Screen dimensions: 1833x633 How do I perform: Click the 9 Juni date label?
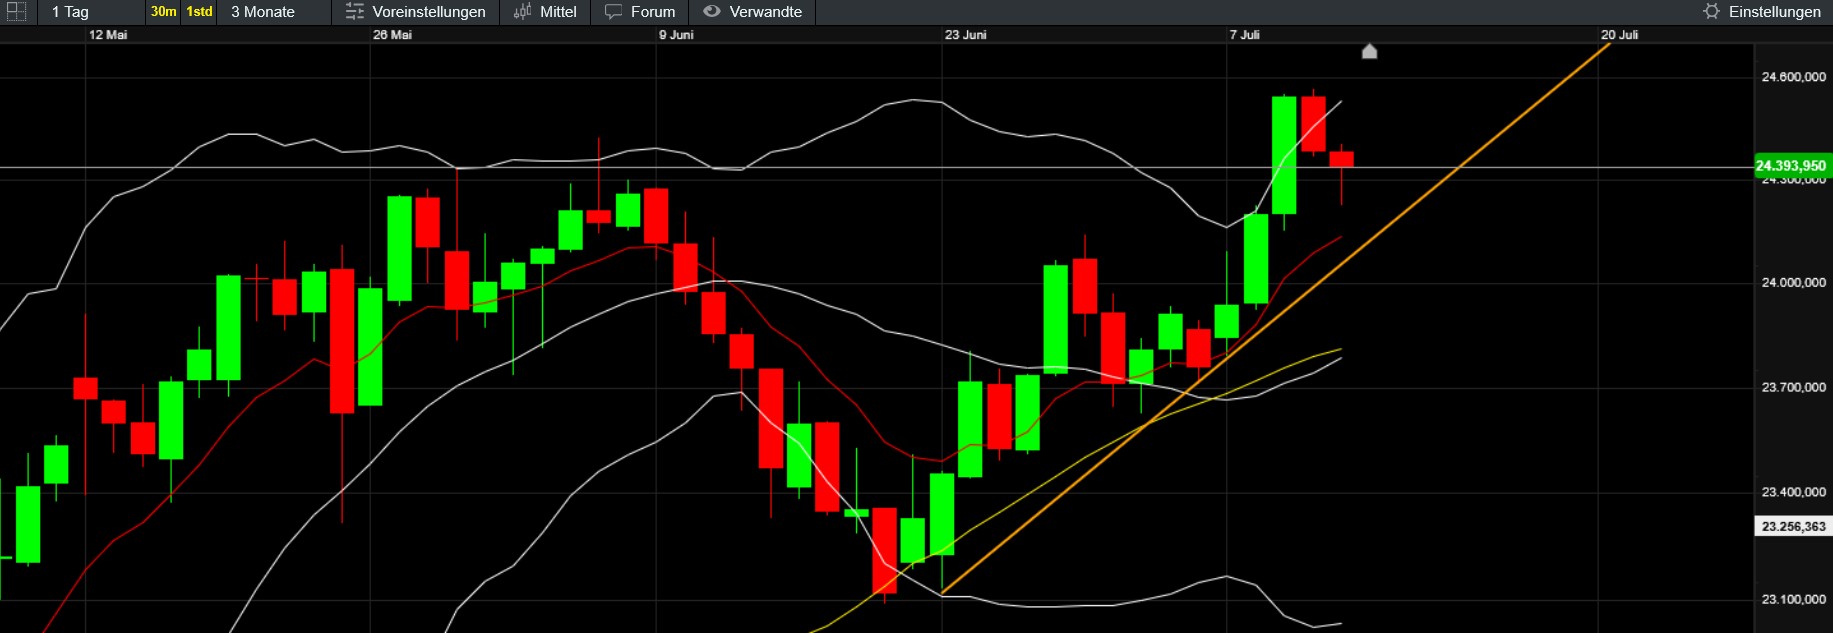(676, 35)
